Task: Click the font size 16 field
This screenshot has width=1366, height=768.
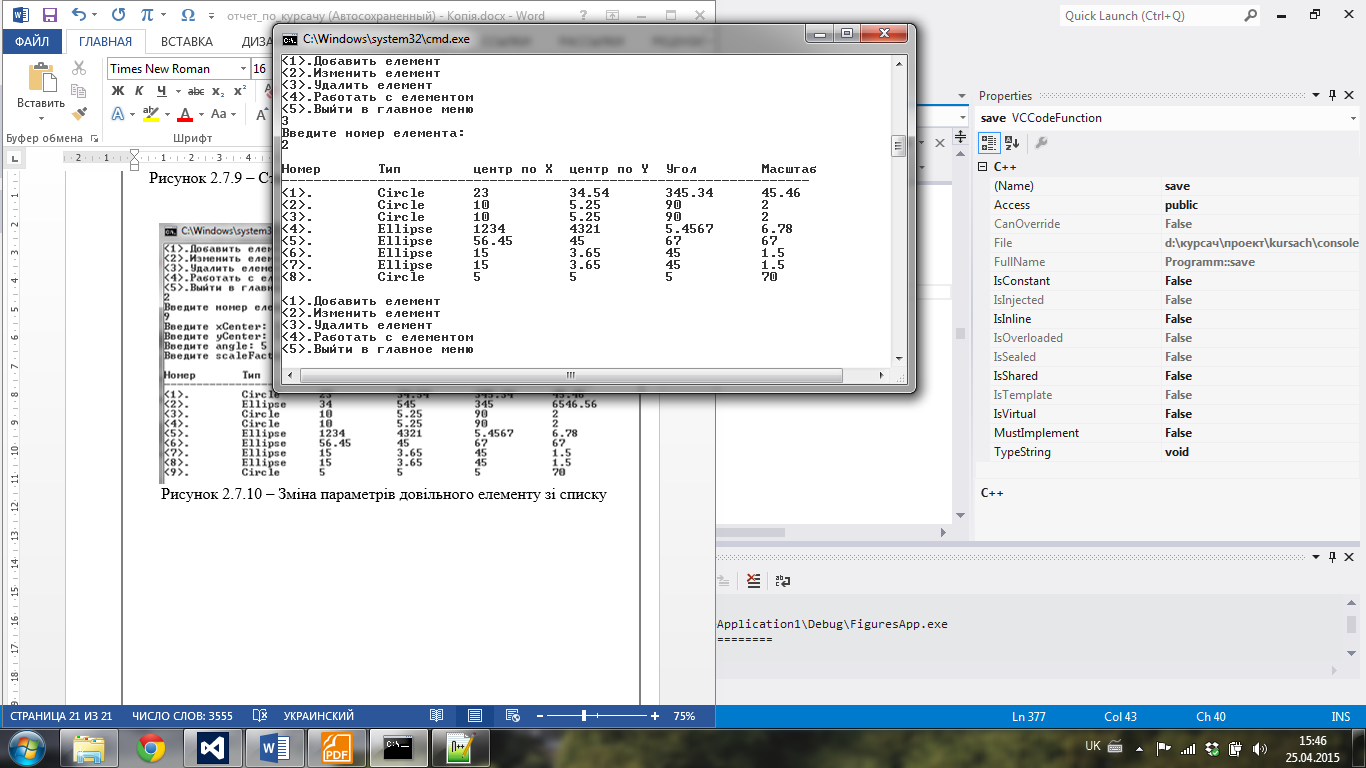Action: [x=259, y=68]
